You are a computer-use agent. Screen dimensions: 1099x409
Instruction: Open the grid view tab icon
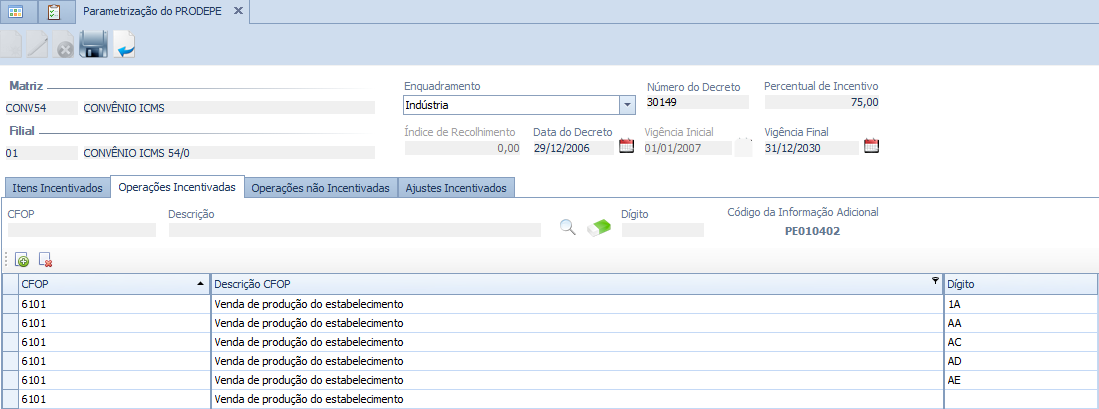15,11
